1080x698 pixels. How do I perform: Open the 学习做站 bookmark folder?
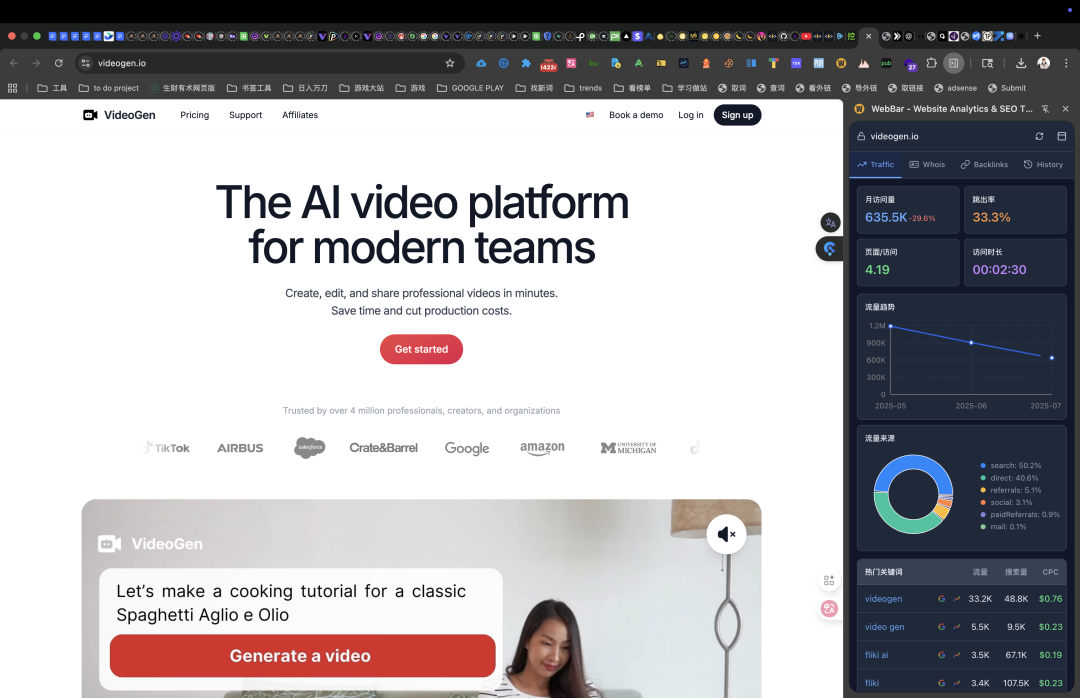(x=685, y=88)
